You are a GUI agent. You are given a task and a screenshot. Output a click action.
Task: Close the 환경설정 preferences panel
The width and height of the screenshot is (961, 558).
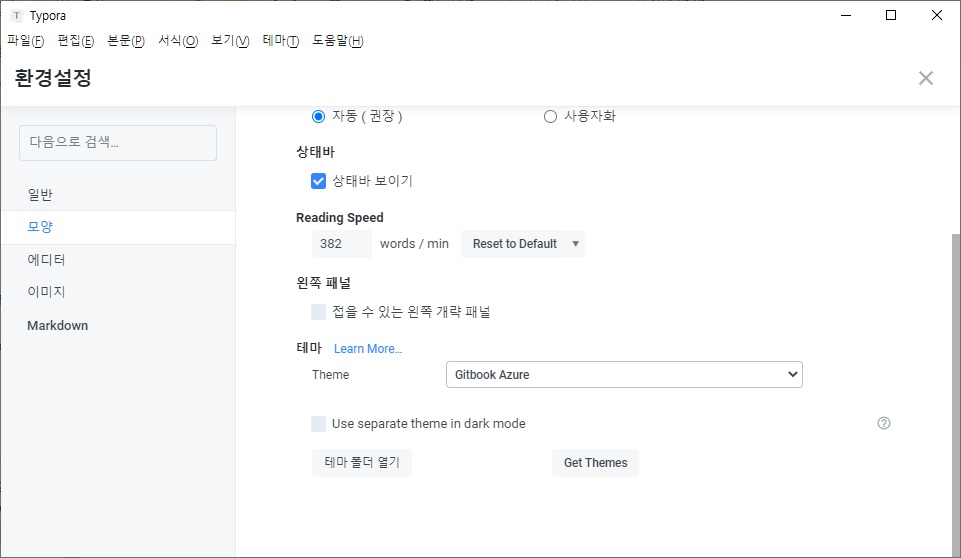[x=925, y=78]
